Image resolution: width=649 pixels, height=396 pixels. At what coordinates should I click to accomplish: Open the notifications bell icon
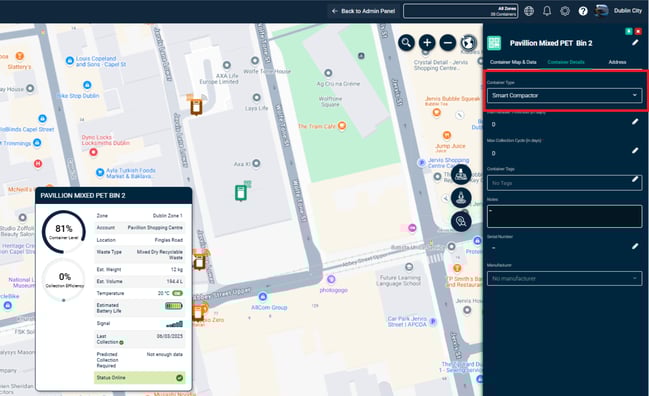(x=547, y=11)
